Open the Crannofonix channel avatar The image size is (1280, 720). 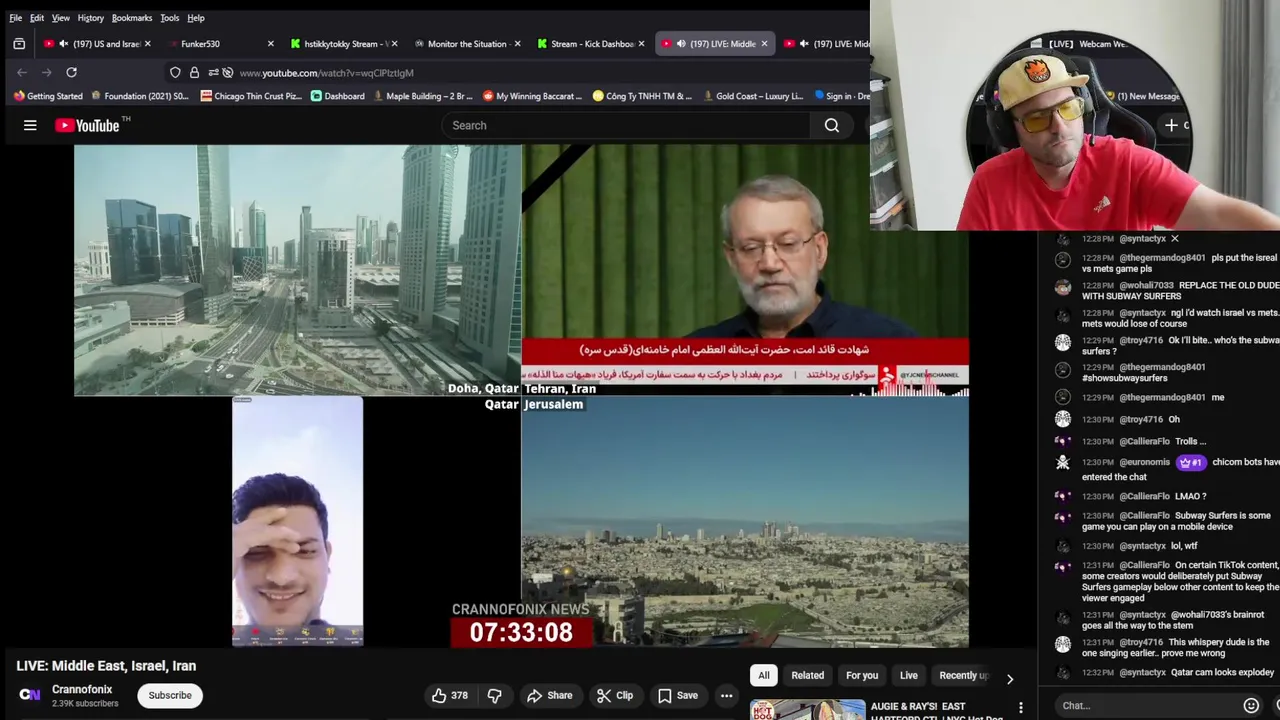(x=30, y=695)
